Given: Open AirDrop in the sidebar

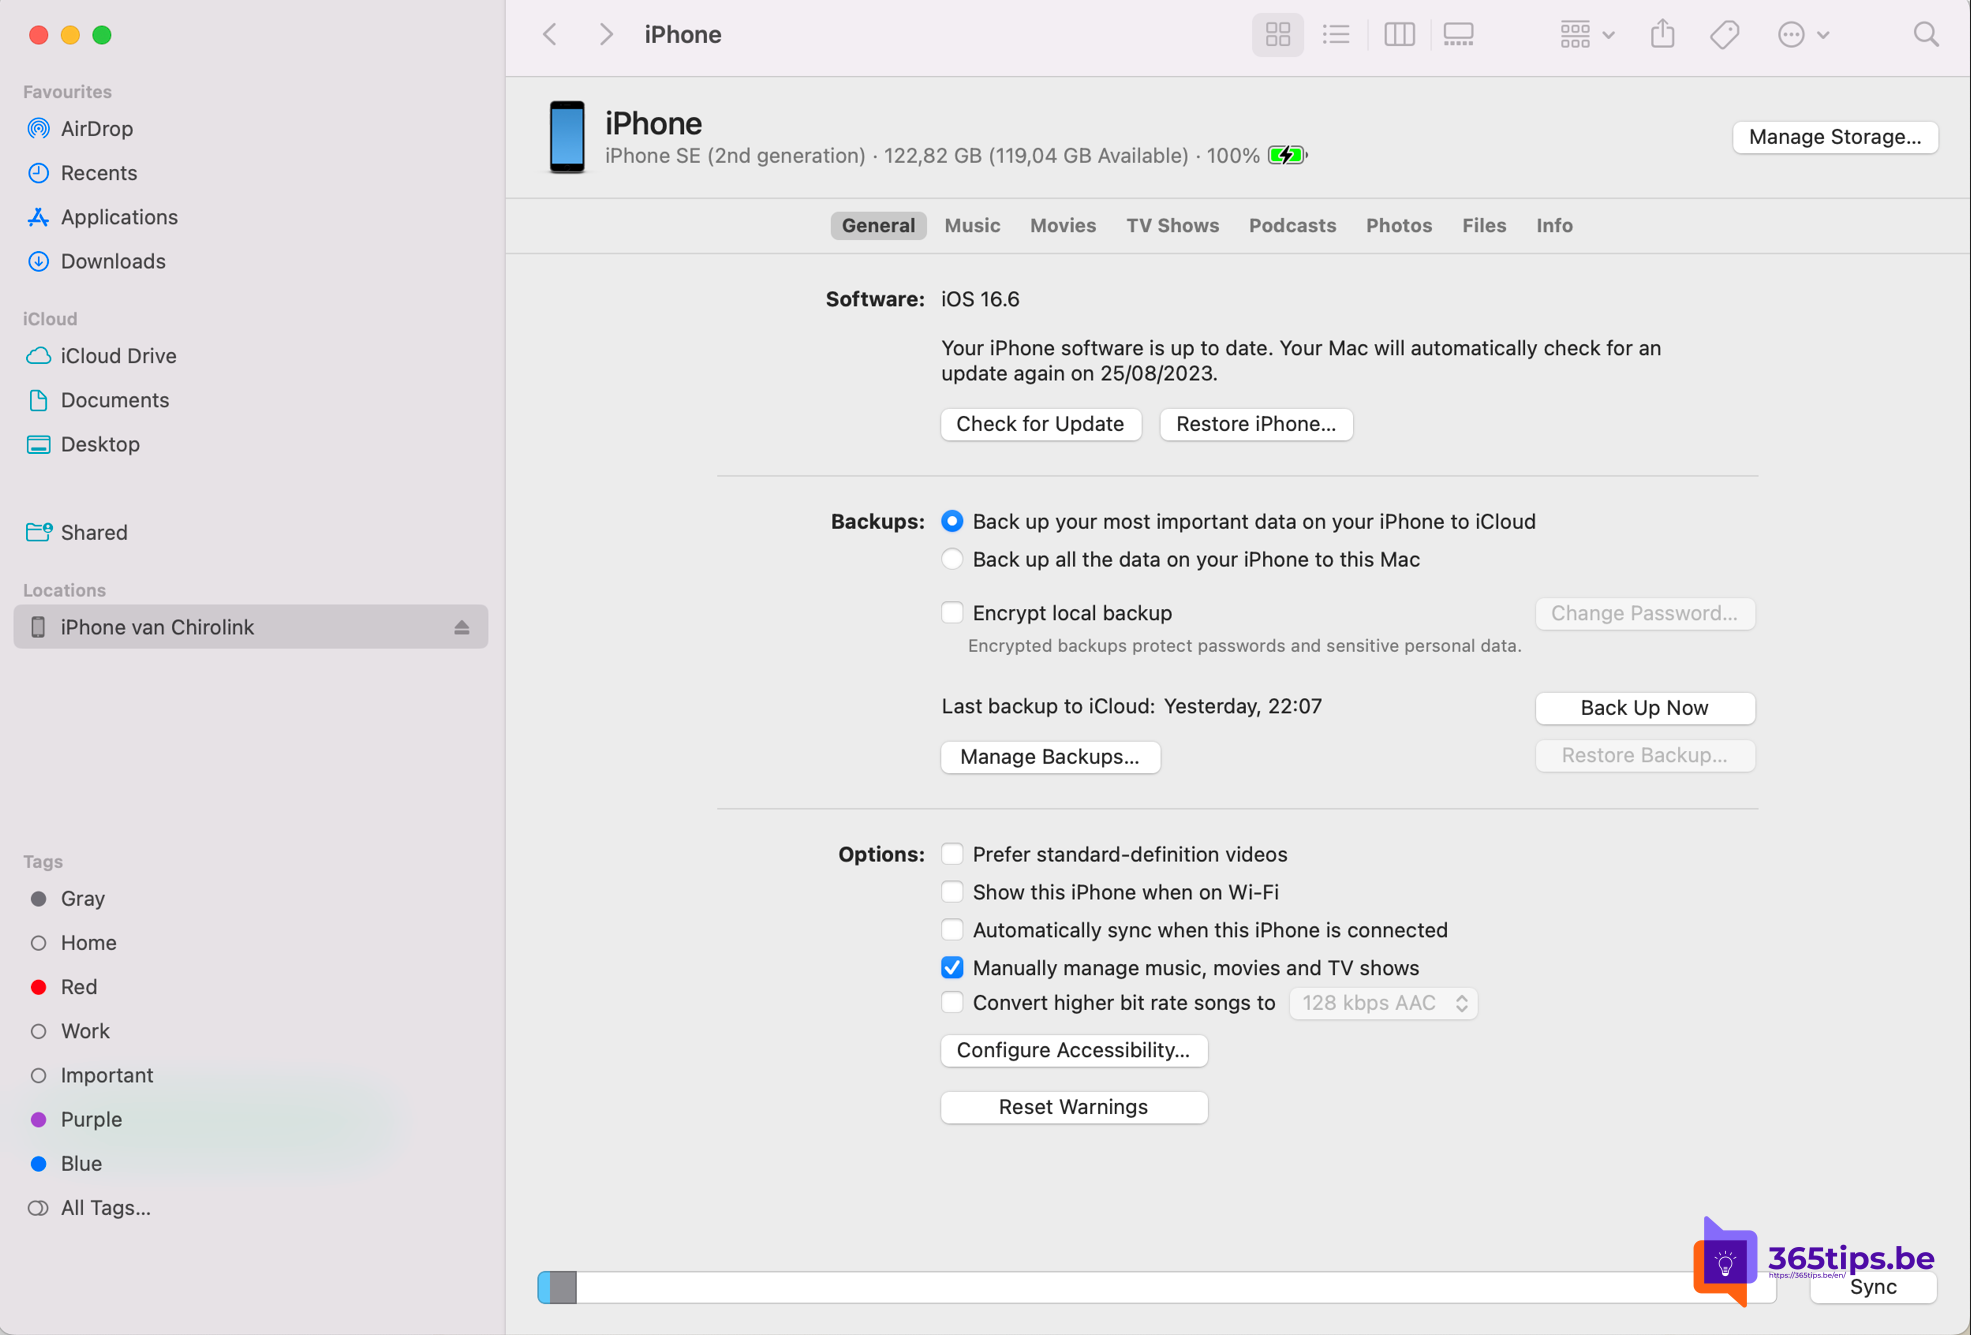Looking at the screenshot, I should coord(96,129).
